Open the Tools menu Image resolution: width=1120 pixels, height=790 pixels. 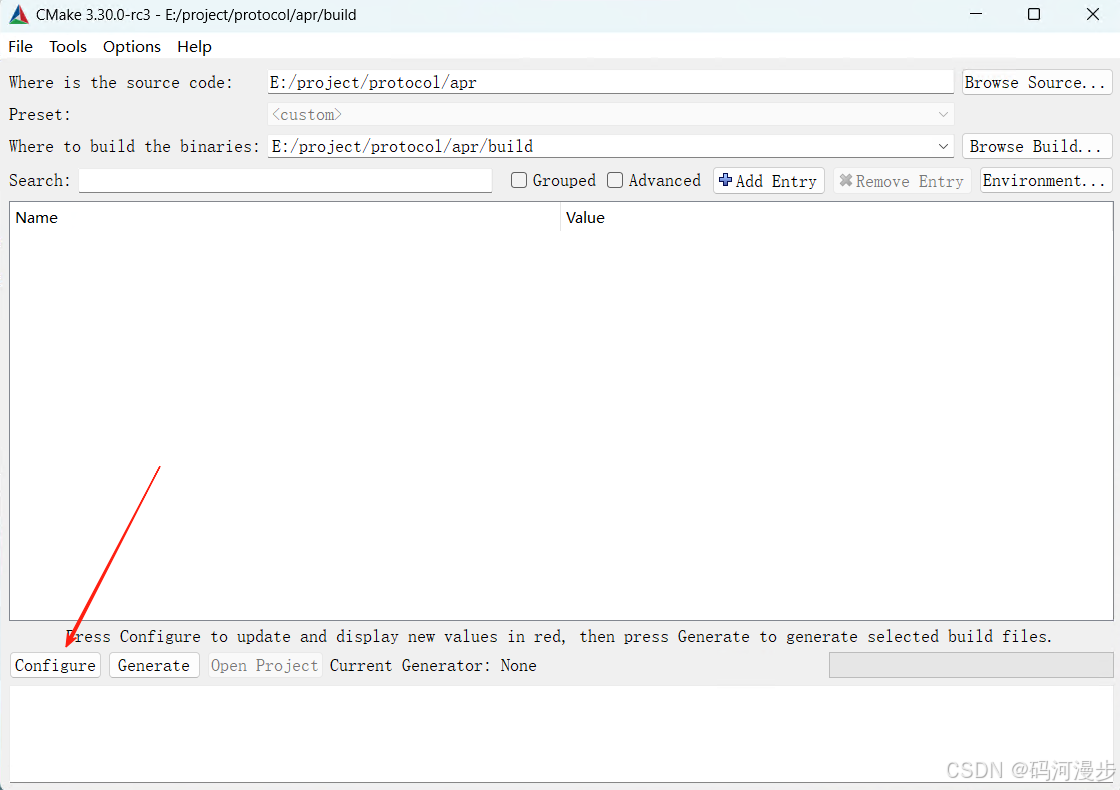(68, 46)
